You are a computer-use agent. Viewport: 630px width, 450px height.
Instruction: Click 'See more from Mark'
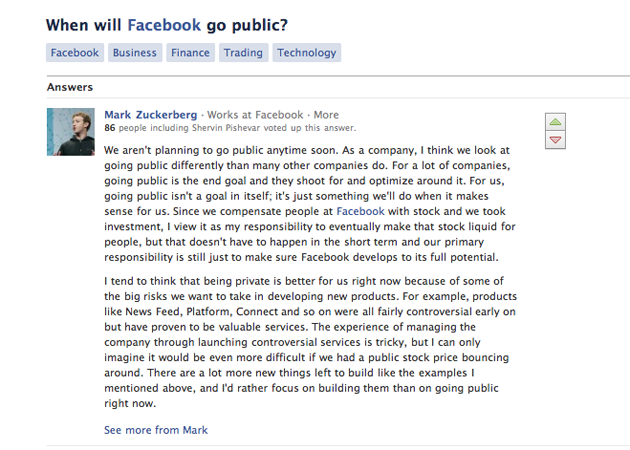156,430
